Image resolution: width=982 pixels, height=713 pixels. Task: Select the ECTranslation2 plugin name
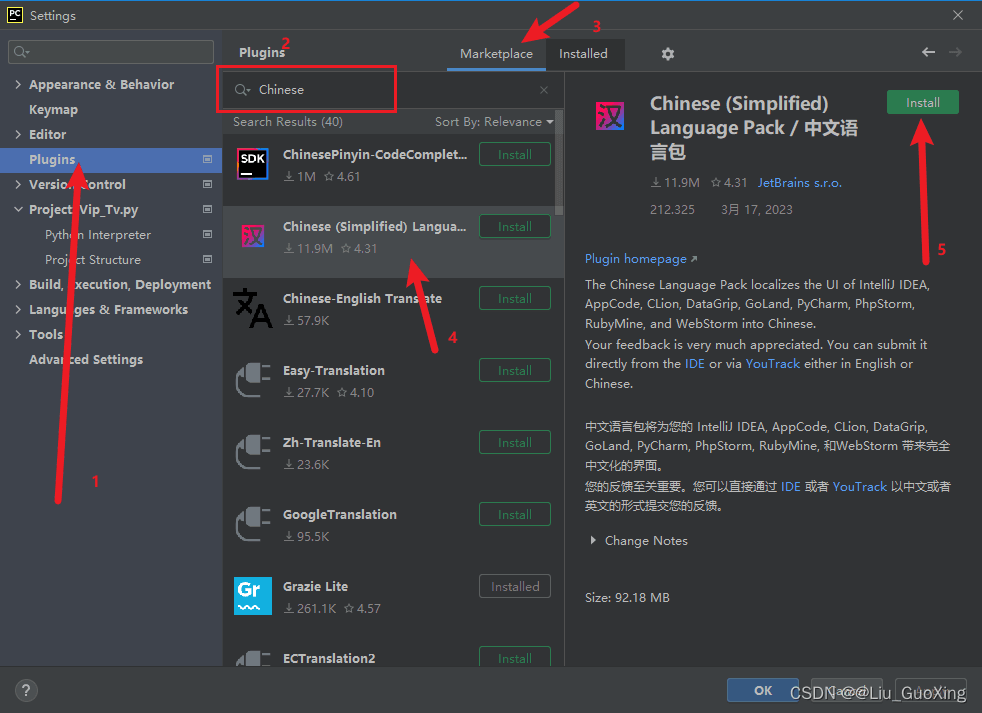[x=329, y=658]
